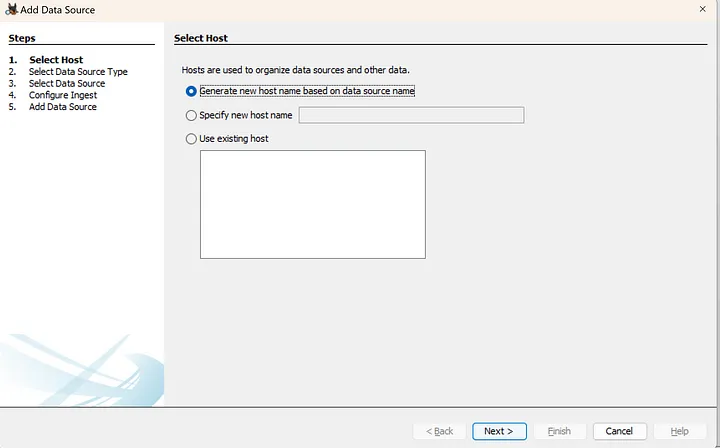The image size is (720, 448).
Task: Click the 'Steps' panel heading
Action: click(x=22, y=38)
